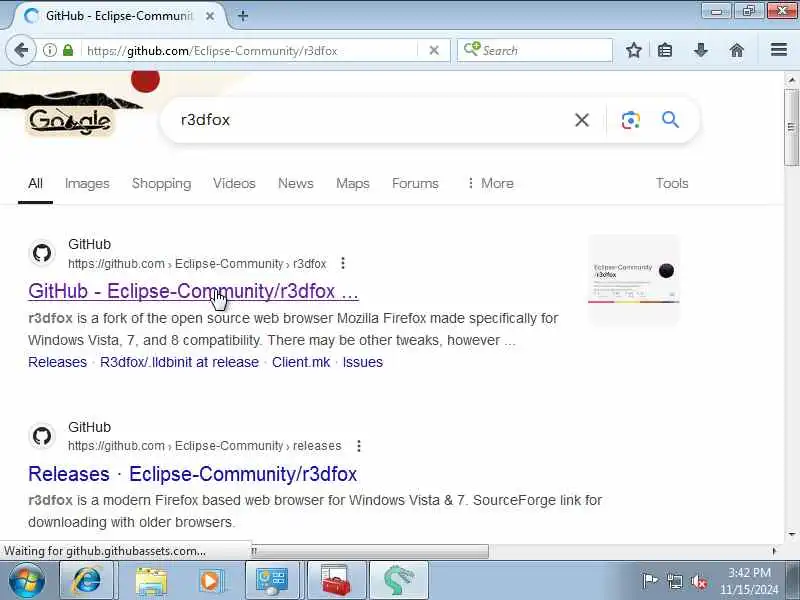
Task: Open options dots for the Releases result
Action: [359, 446]
